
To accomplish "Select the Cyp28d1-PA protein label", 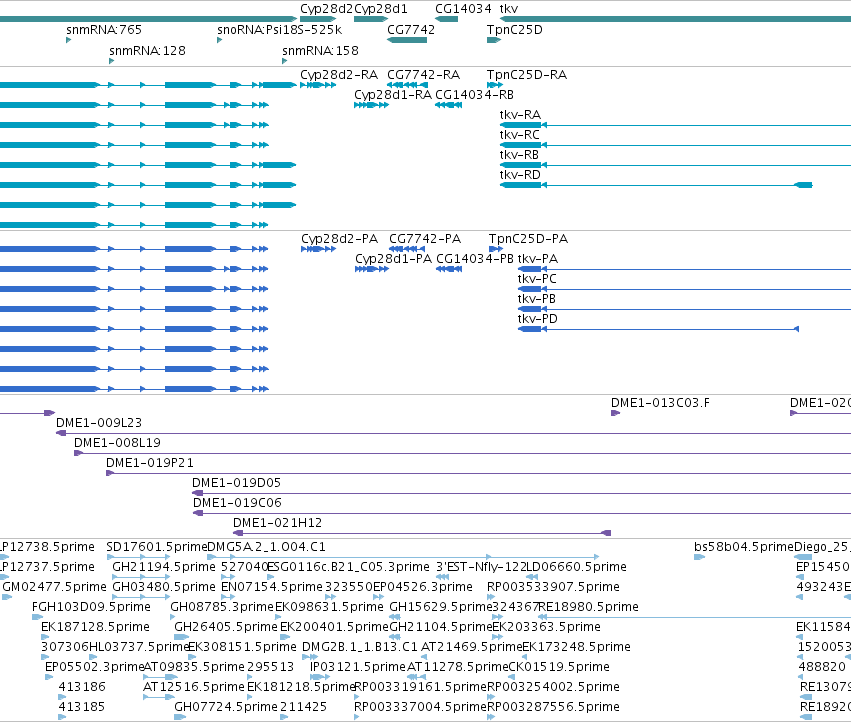I will point(393,259).
